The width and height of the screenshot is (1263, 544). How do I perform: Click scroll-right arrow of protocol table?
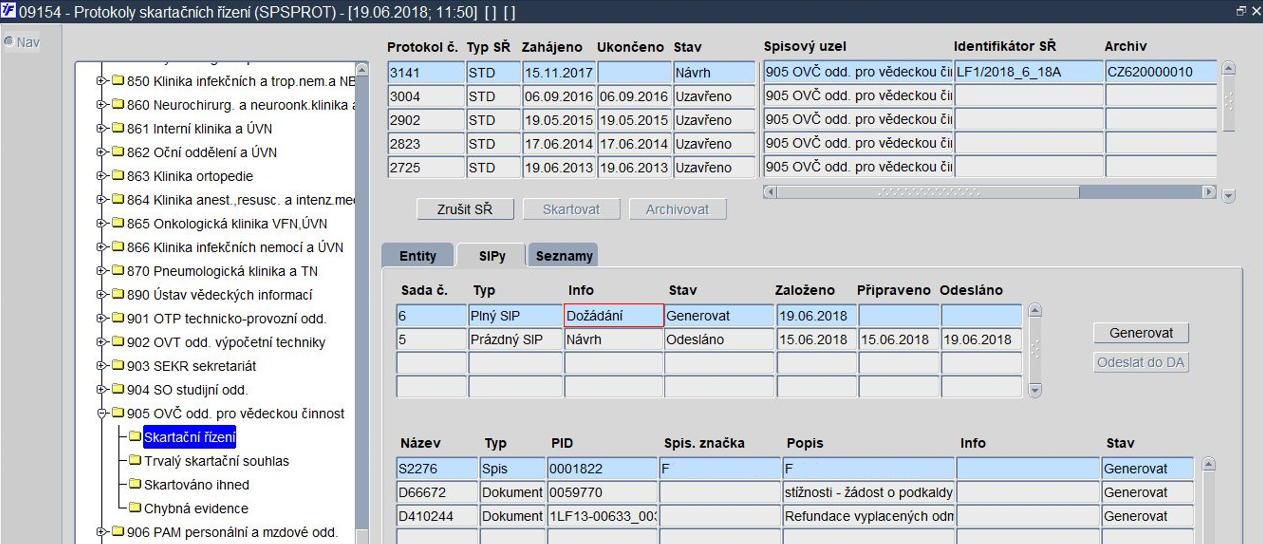pos(1209,192)
